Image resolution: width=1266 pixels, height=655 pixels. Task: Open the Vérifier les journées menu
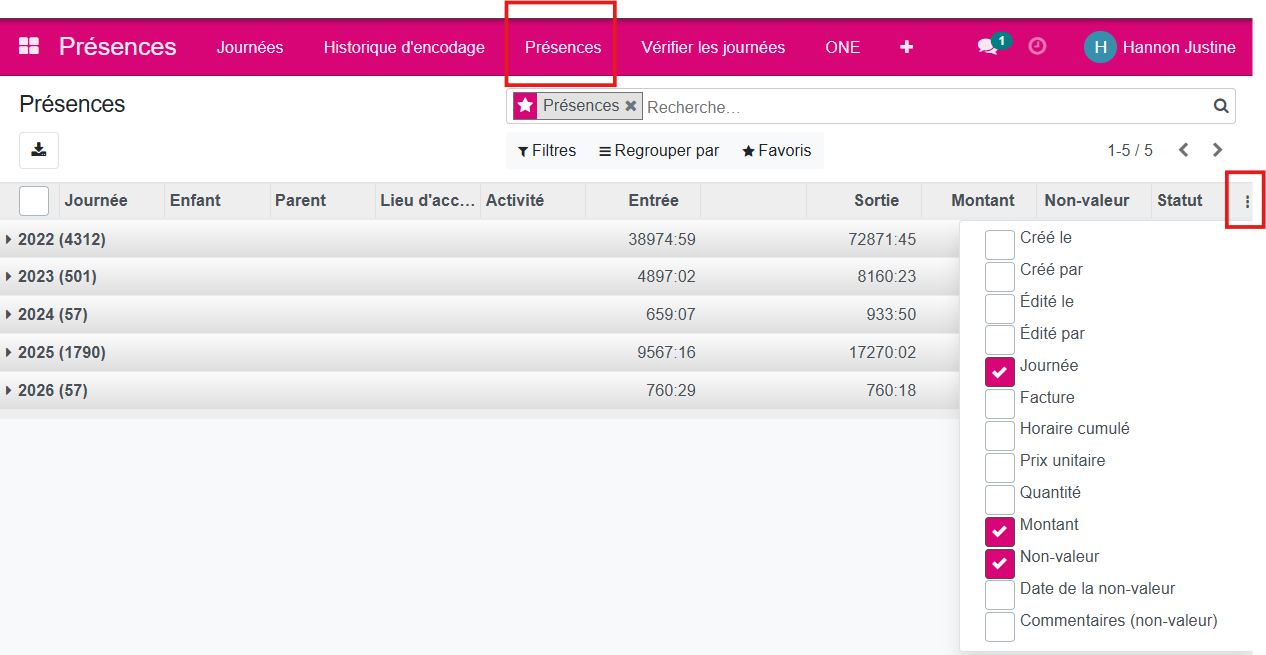(x=712, y=46)
